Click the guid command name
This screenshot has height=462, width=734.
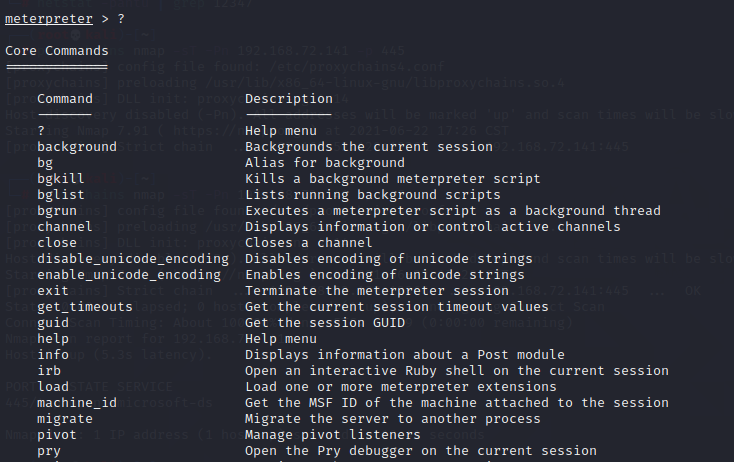pyautogui.click(x=53, y=323)
